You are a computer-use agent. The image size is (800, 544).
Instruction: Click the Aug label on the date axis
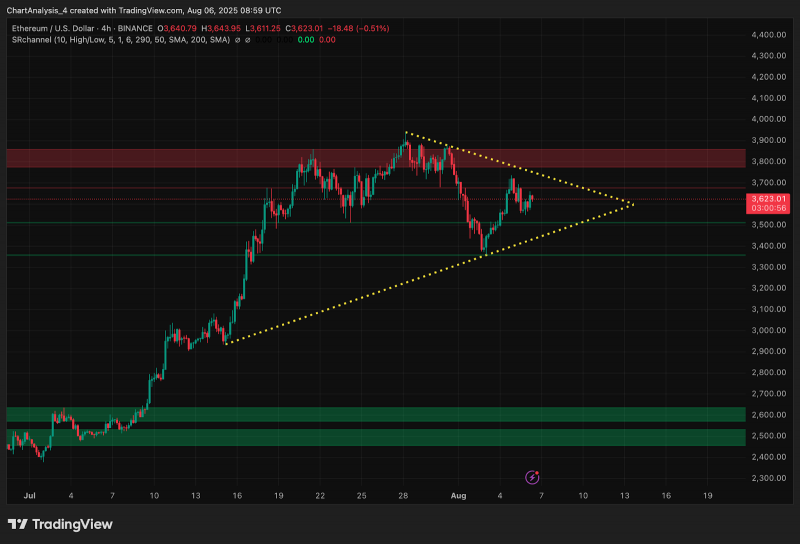tap(458, 496)
